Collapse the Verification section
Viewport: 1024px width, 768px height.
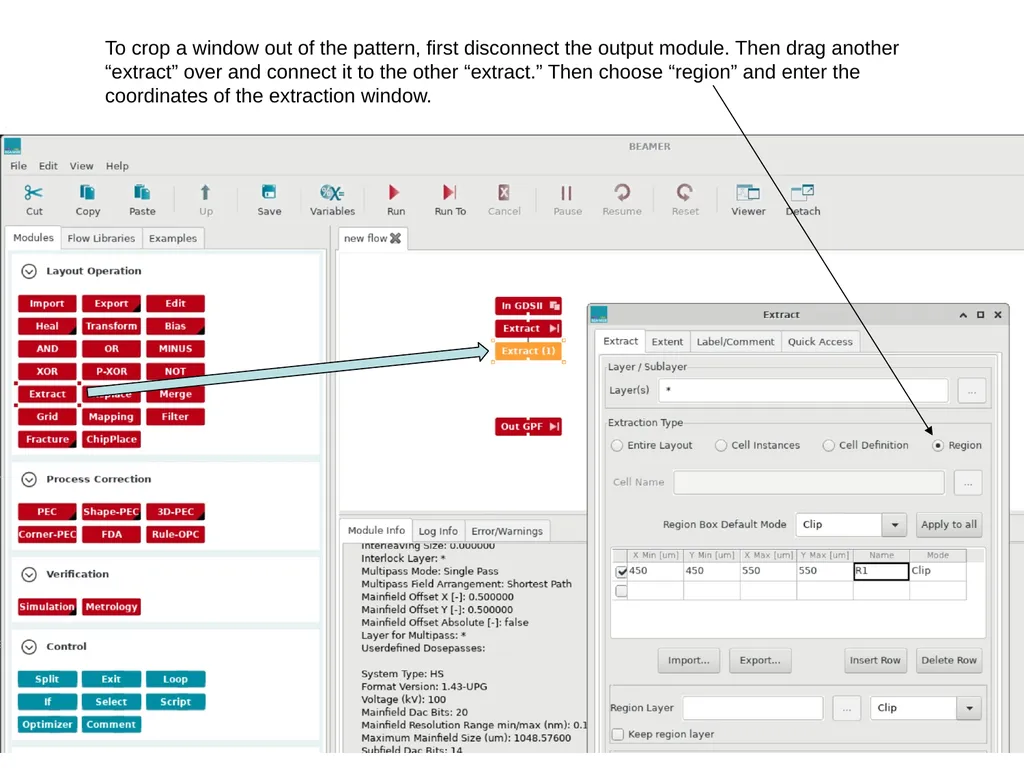29,574
